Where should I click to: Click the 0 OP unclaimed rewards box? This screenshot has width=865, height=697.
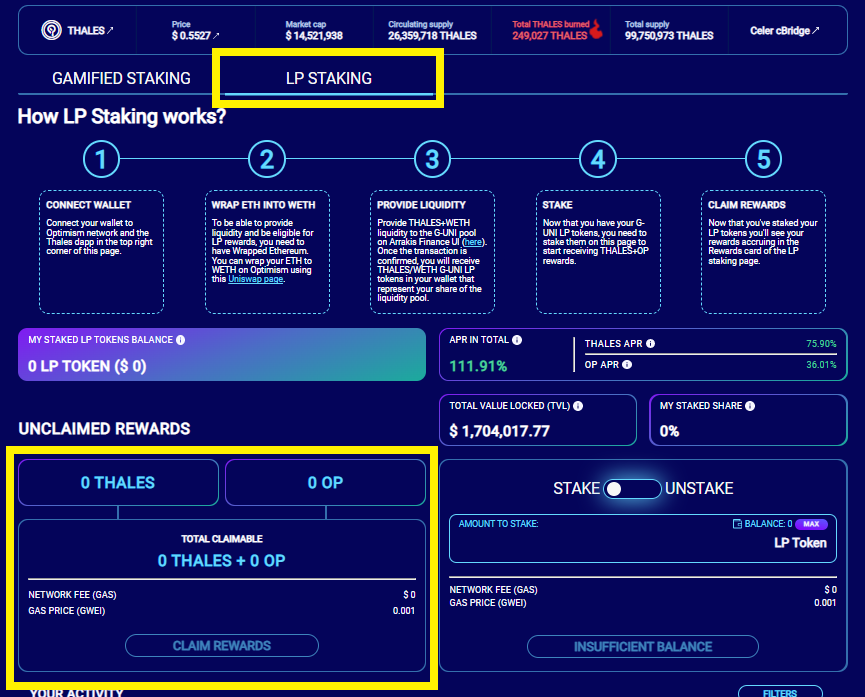click(325, 483)
